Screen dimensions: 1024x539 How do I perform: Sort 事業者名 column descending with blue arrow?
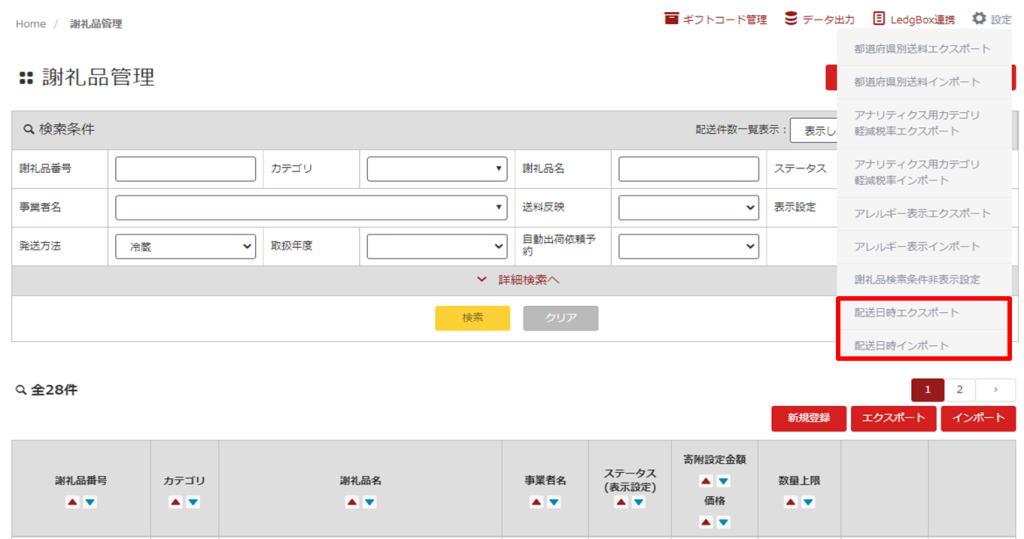[x=554, y=502]
